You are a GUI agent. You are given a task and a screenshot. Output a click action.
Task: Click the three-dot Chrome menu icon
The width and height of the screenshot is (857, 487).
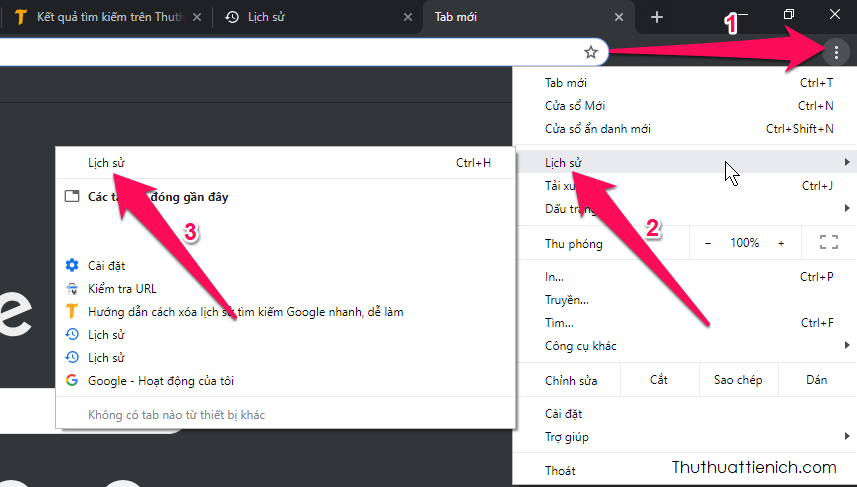836,52
